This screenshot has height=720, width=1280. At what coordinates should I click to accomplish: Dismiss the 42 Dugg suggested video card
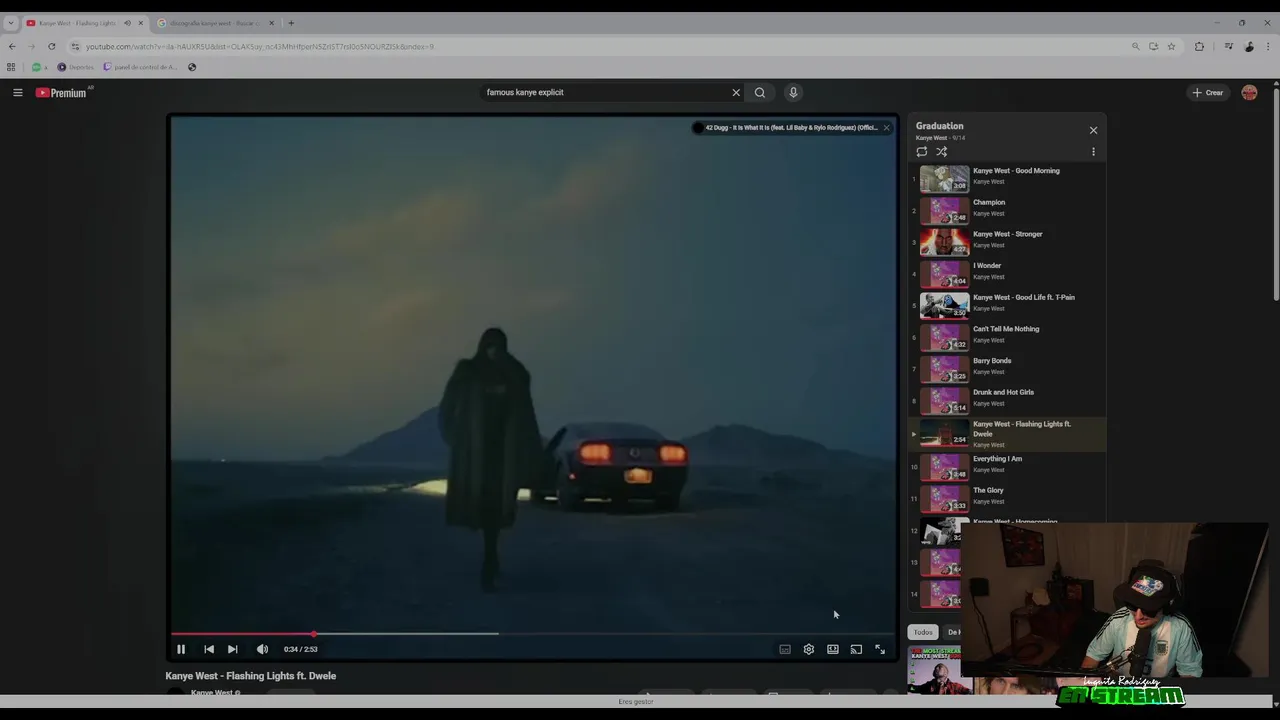(886, 127)
